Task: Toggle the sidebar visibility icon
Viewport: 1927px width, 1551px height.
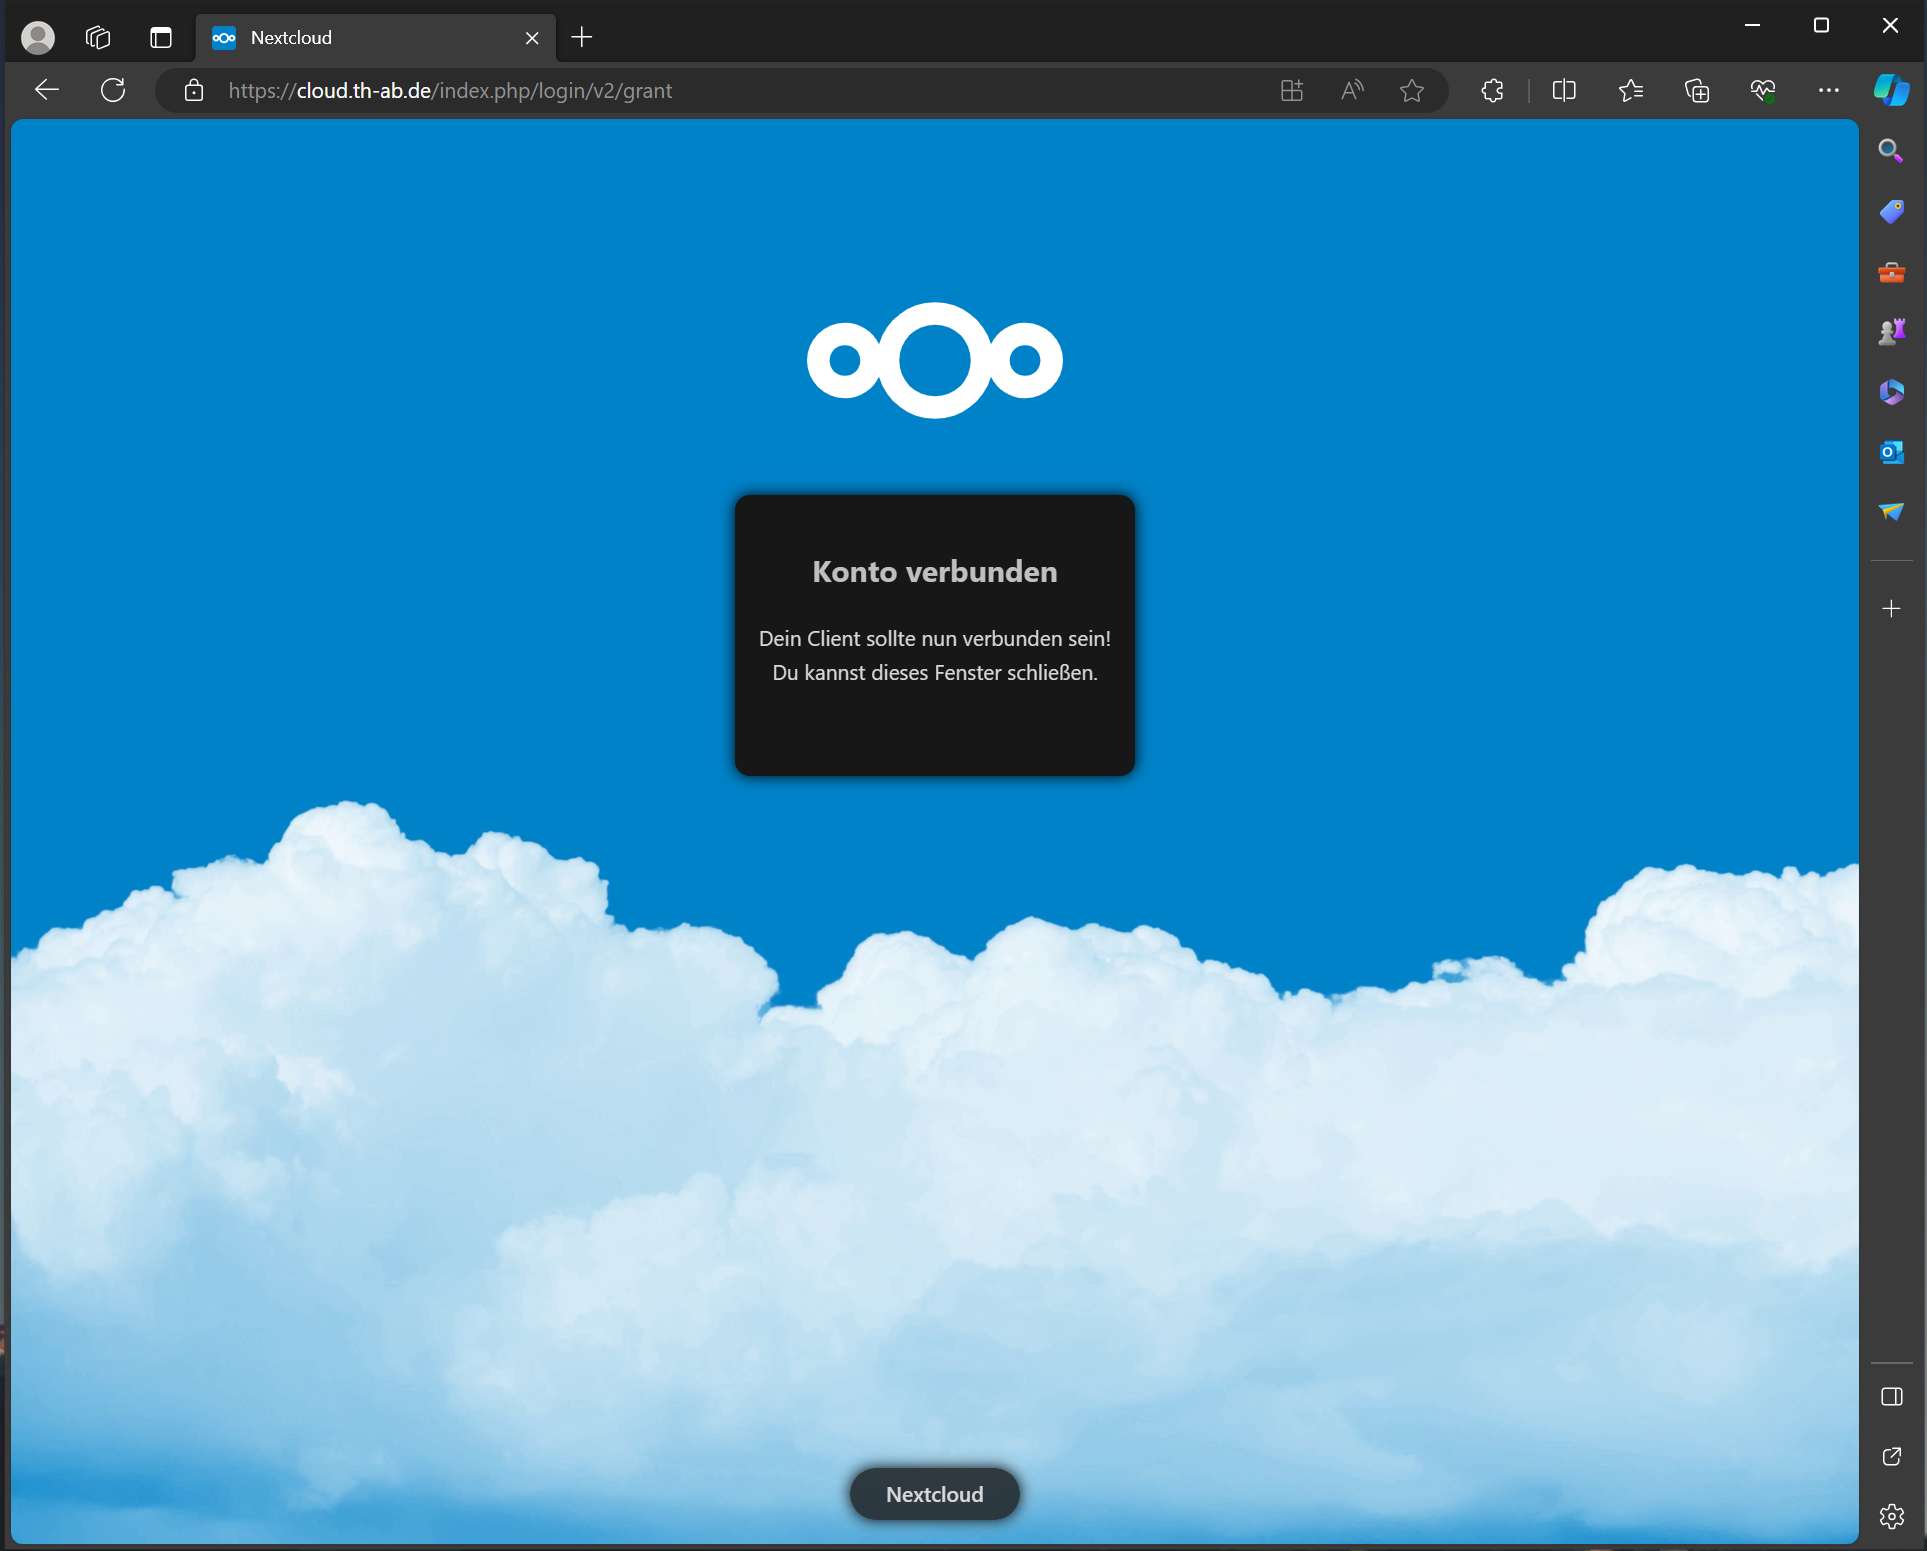Action: click(1891, 1397)
